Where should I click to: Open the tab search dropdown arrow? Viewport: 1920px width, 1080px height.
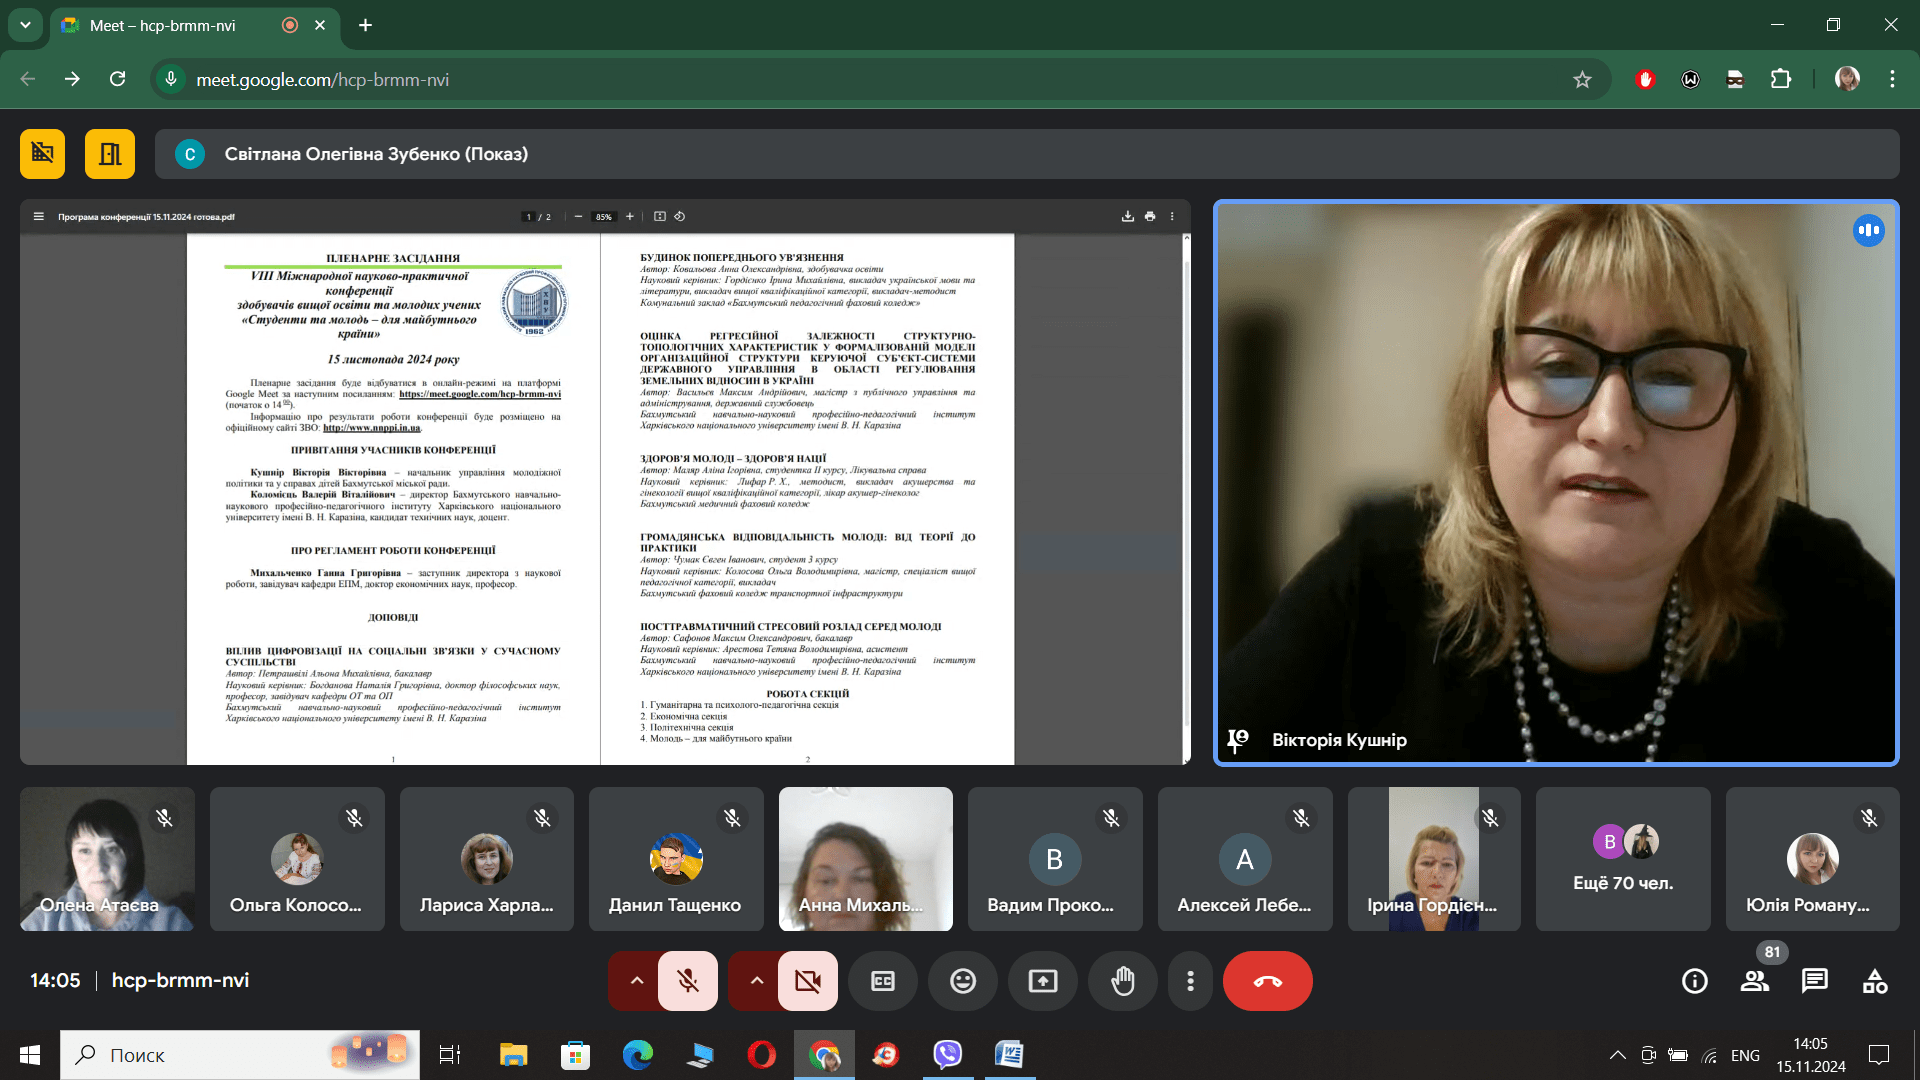click(25, 25)
